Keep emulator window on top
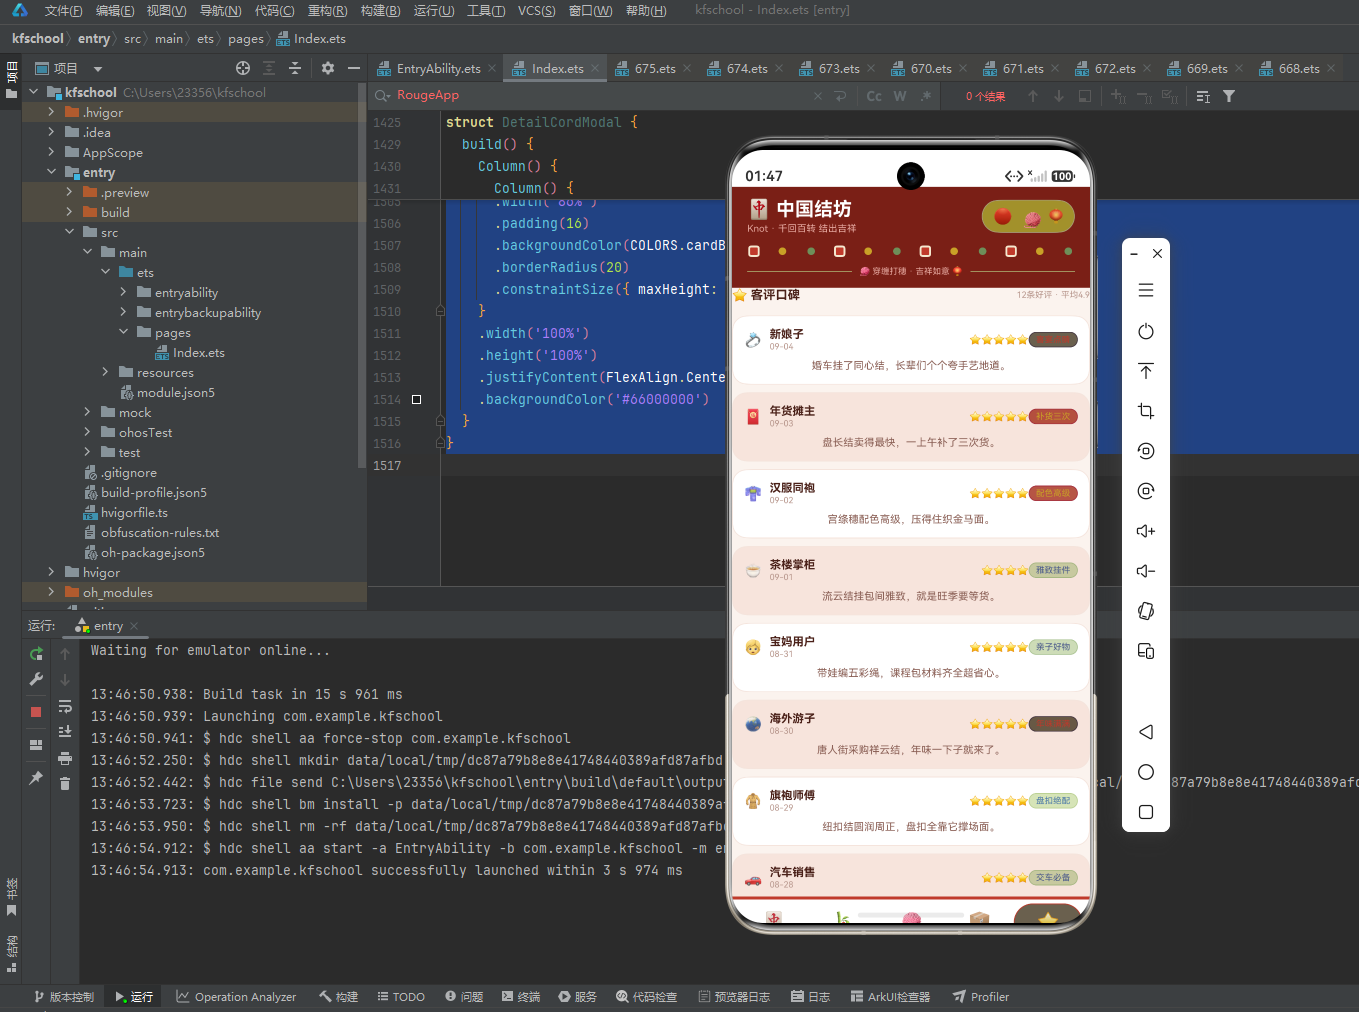This screenshot has height=1012, width=1359. pos(1146,371)
